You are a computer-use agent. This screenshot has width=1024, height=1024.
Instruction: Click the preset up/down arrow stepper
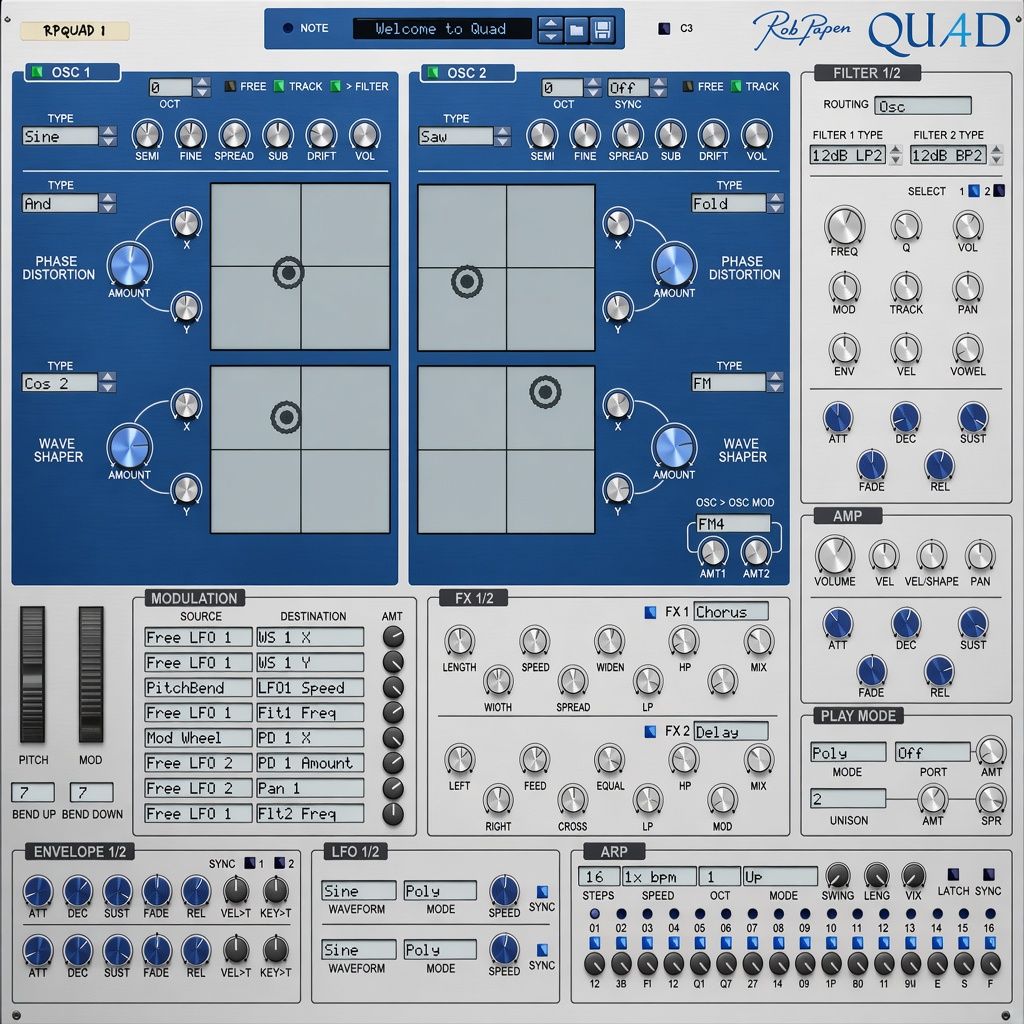551,29
